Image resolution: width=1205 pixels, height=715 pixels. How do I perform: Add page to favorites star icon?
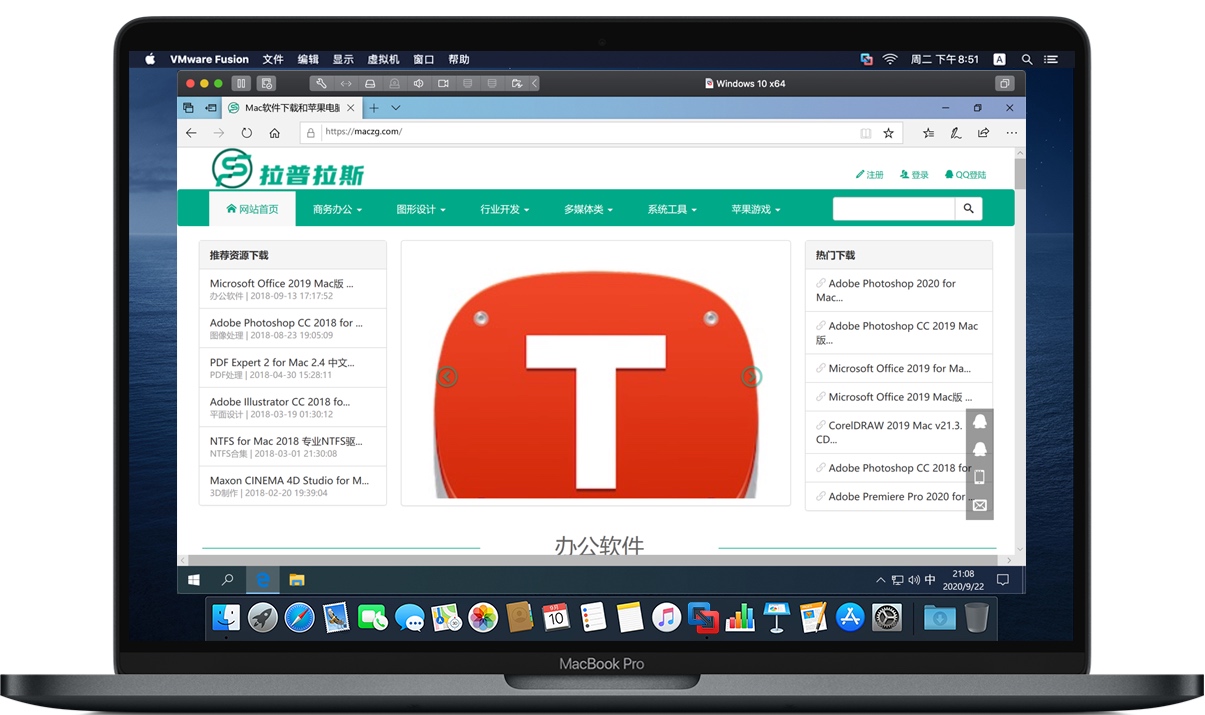pos(888,132)
